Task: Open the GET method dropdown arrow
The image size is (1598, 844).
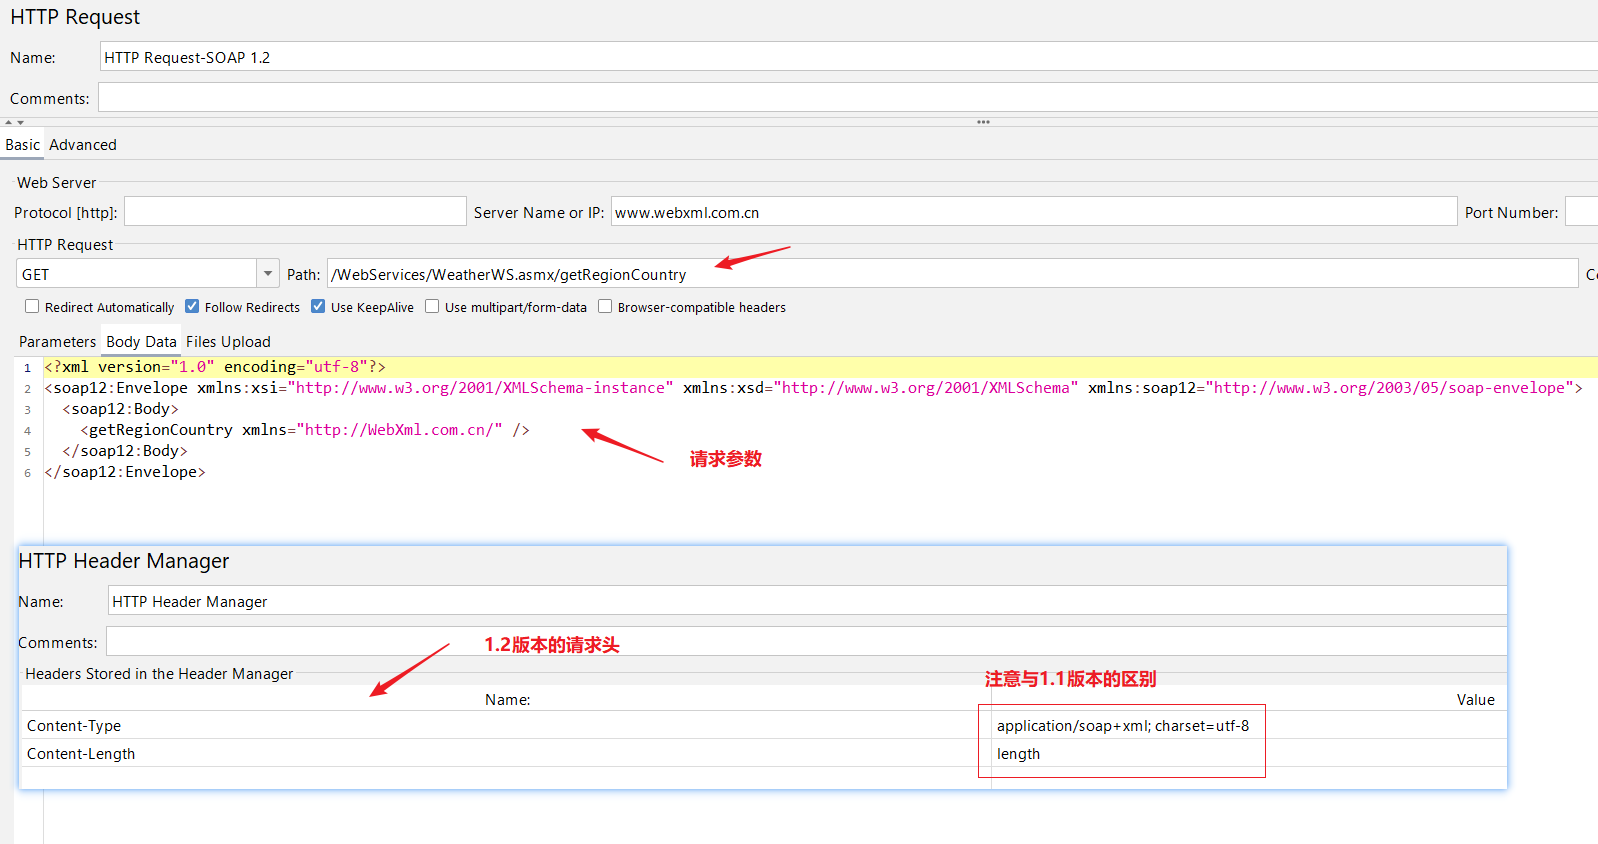Action: pos(268,273)
